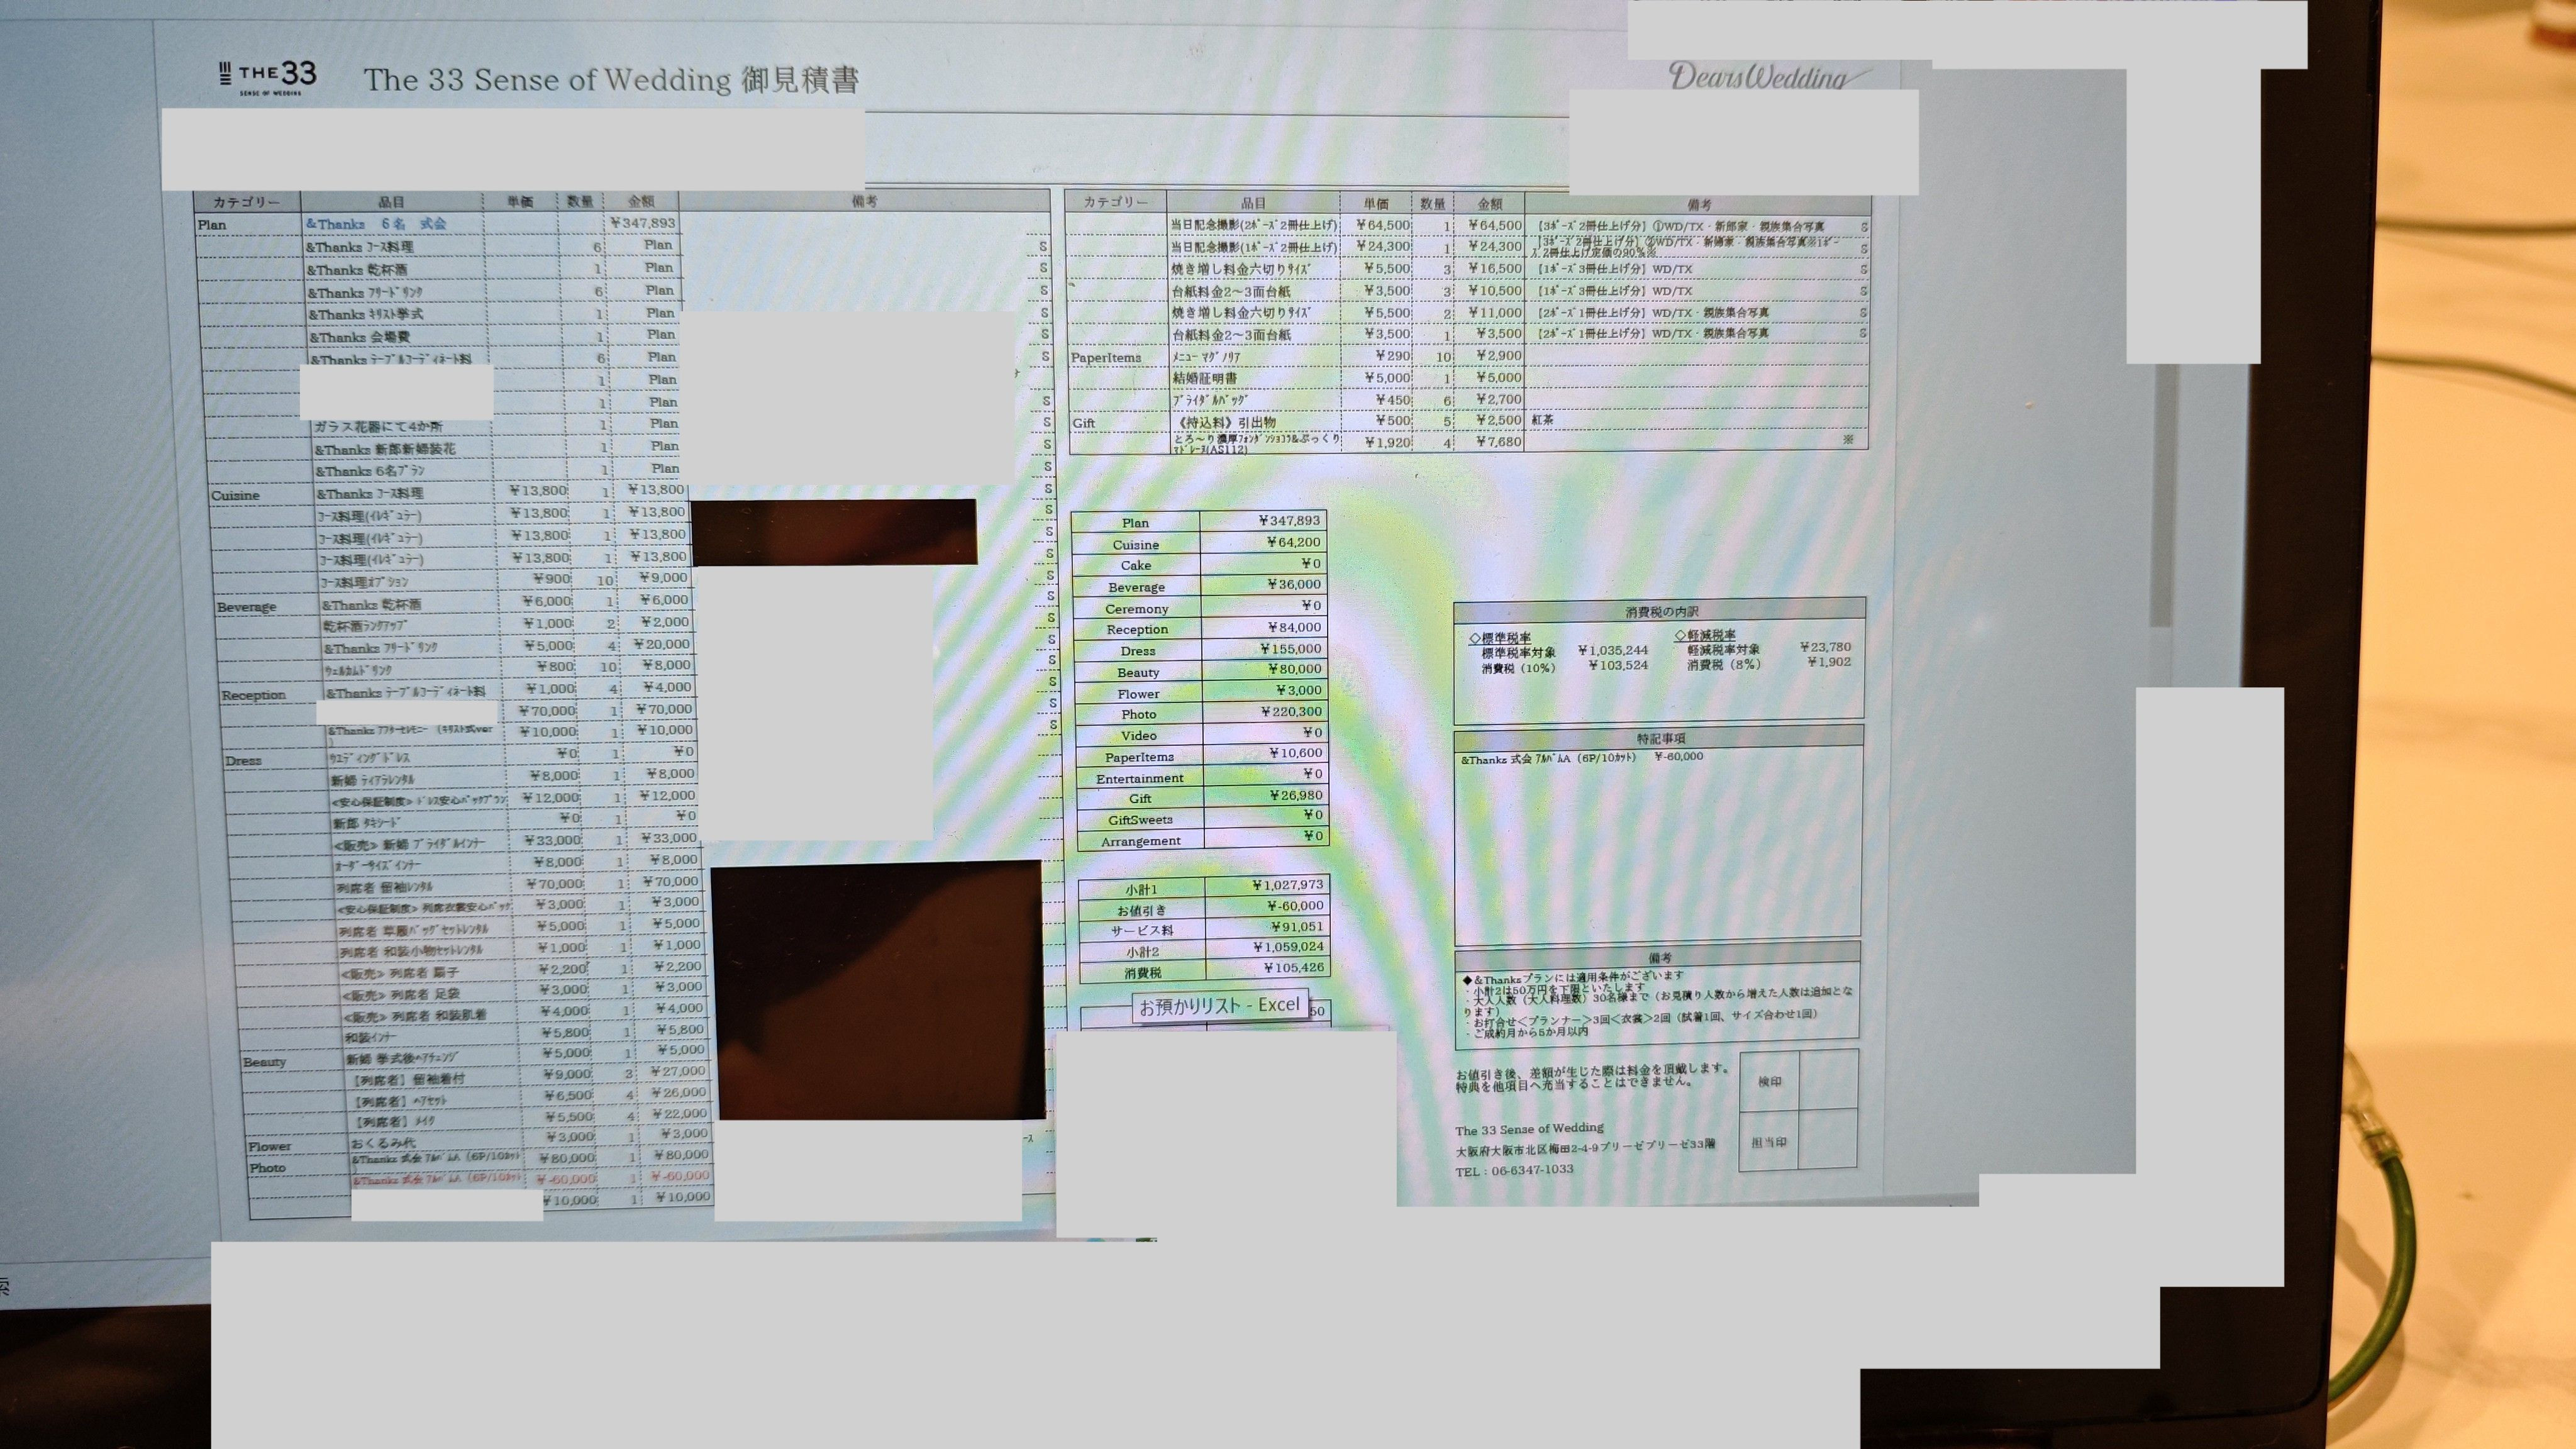
Task: Click the Gift total ¥26,980 in the summary
Action: 1296,795
